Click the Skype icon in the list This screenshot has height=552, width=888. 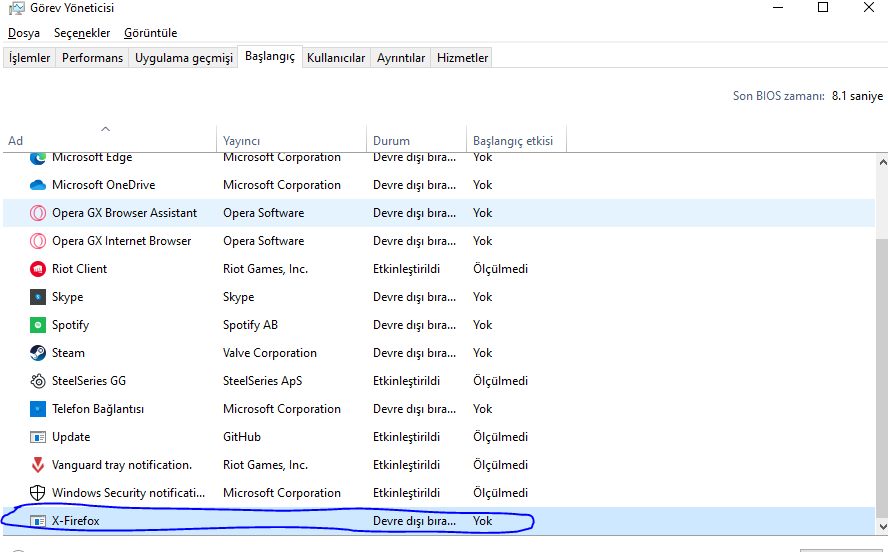coord(38,297)
